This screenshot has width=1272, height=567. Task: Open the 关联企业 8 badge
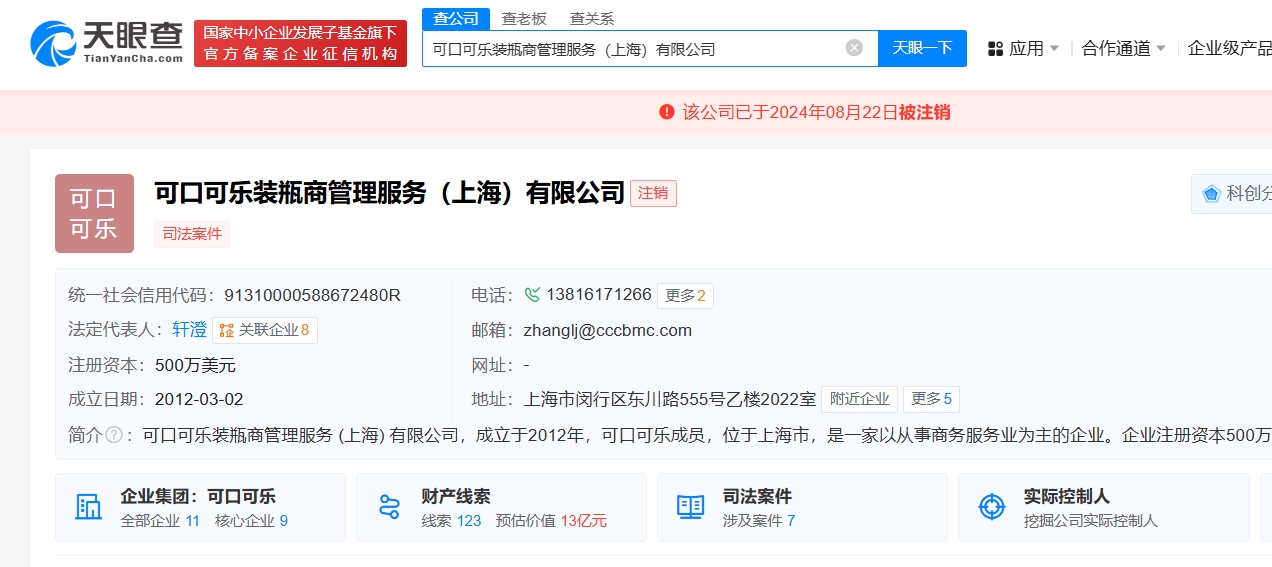(265, 330)
